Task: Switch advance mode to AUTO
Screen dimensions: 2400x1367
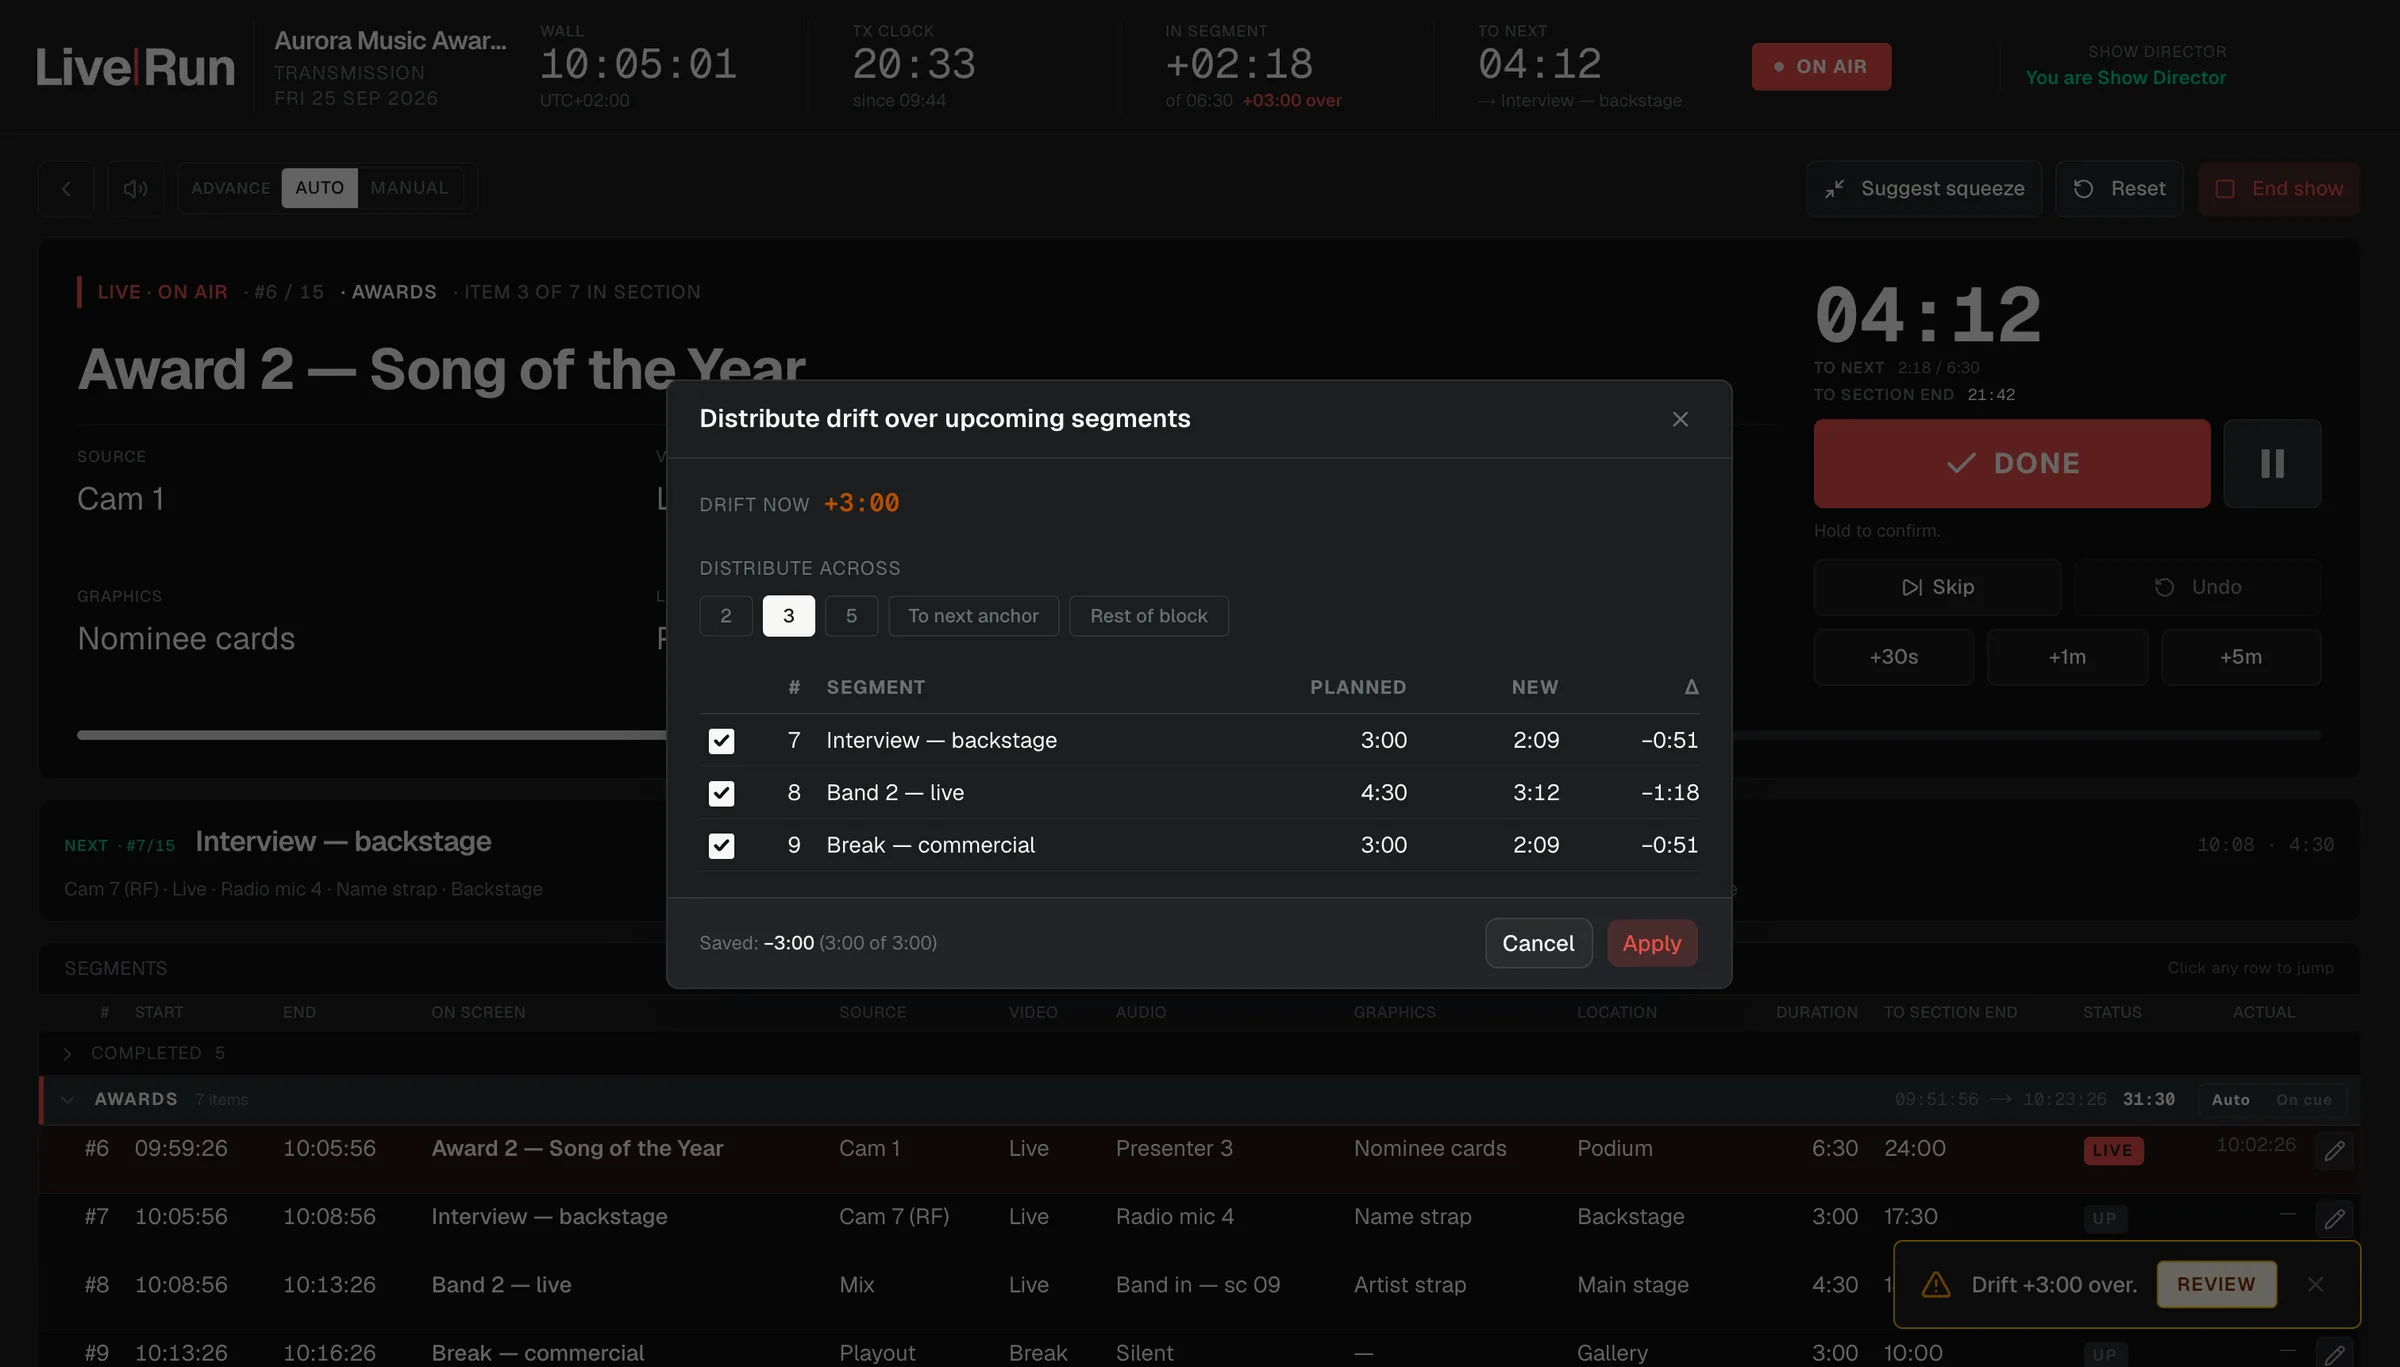Action: 319,188
